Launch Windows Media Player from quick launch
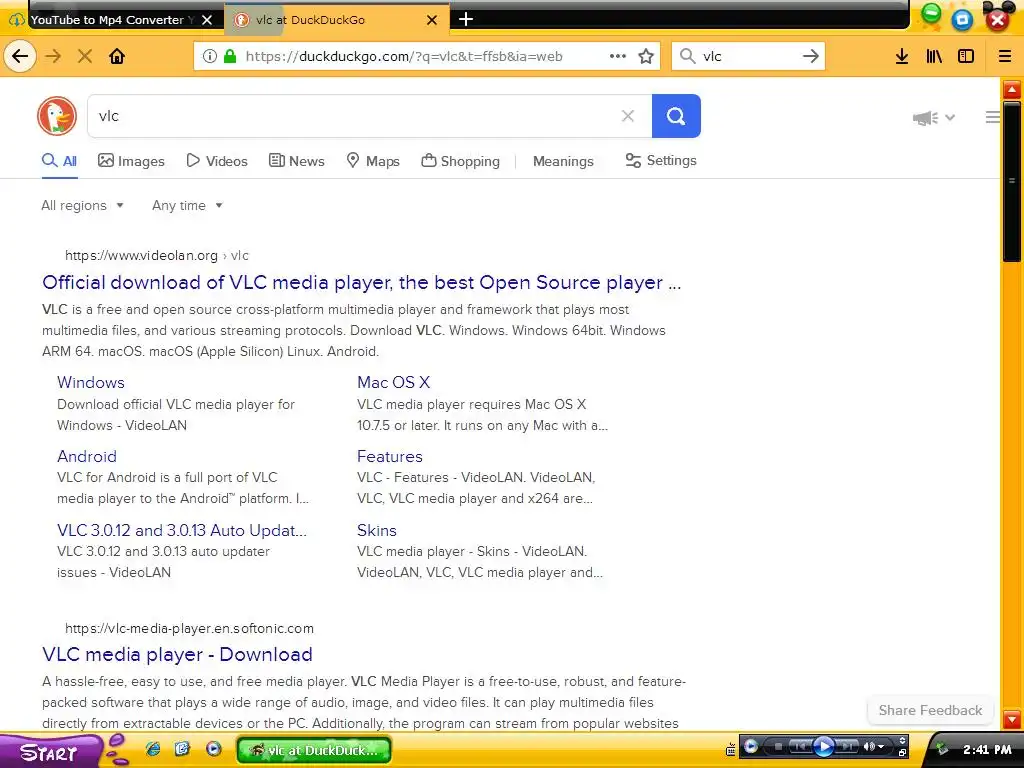Image resolution: width=1024 pixels, height=768 pixels. (213, 748)
